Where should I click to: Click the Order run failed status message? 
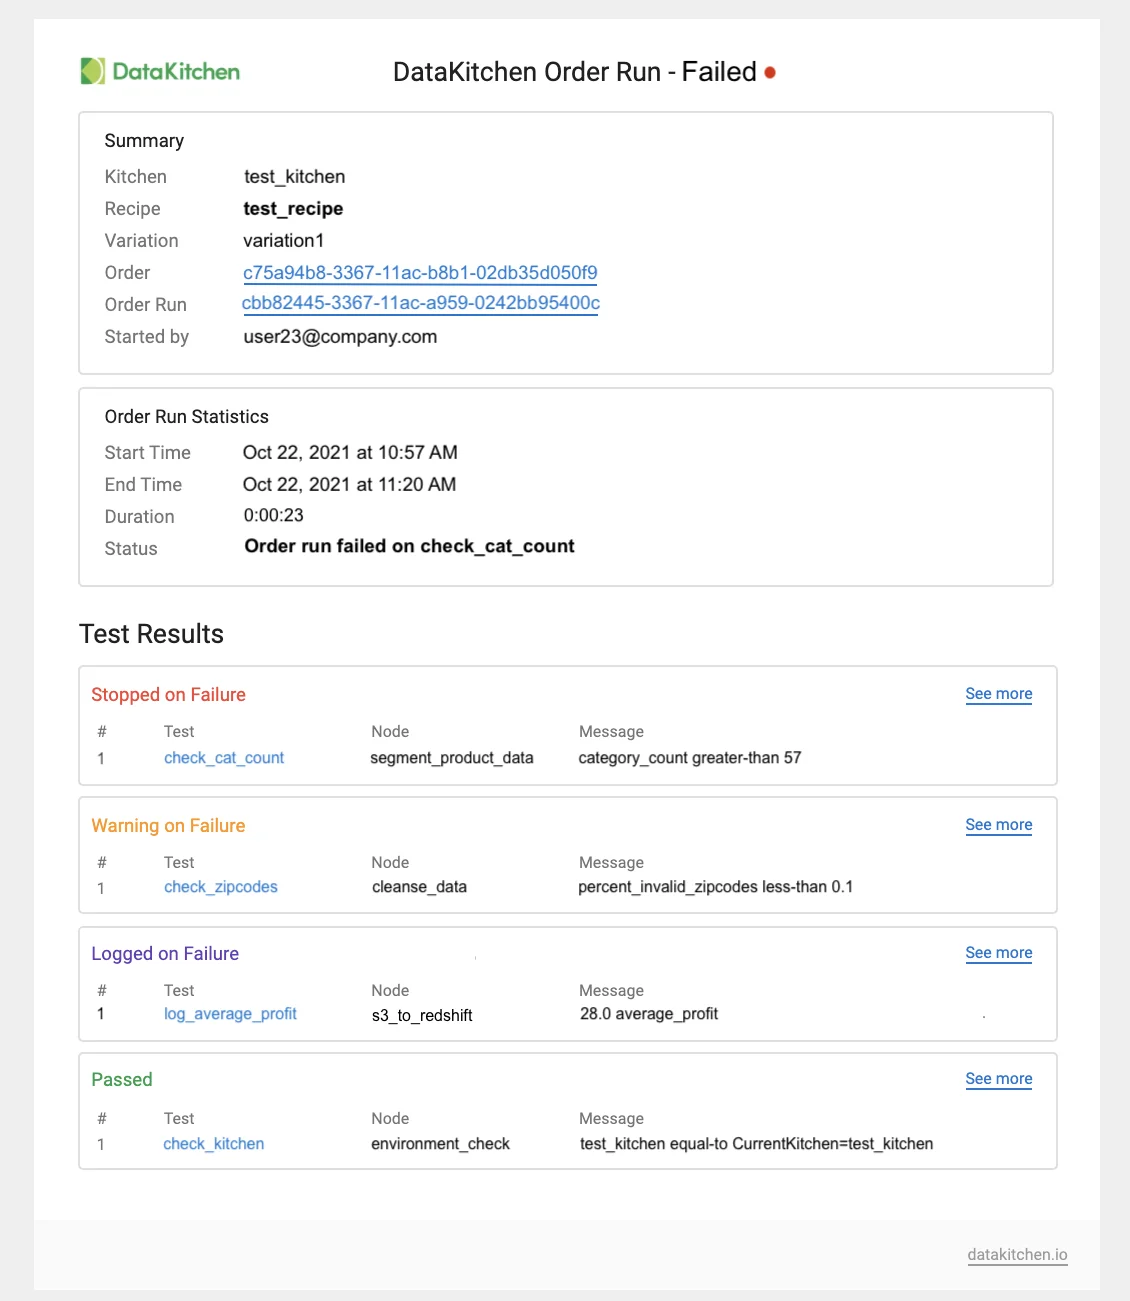(409, 546)
